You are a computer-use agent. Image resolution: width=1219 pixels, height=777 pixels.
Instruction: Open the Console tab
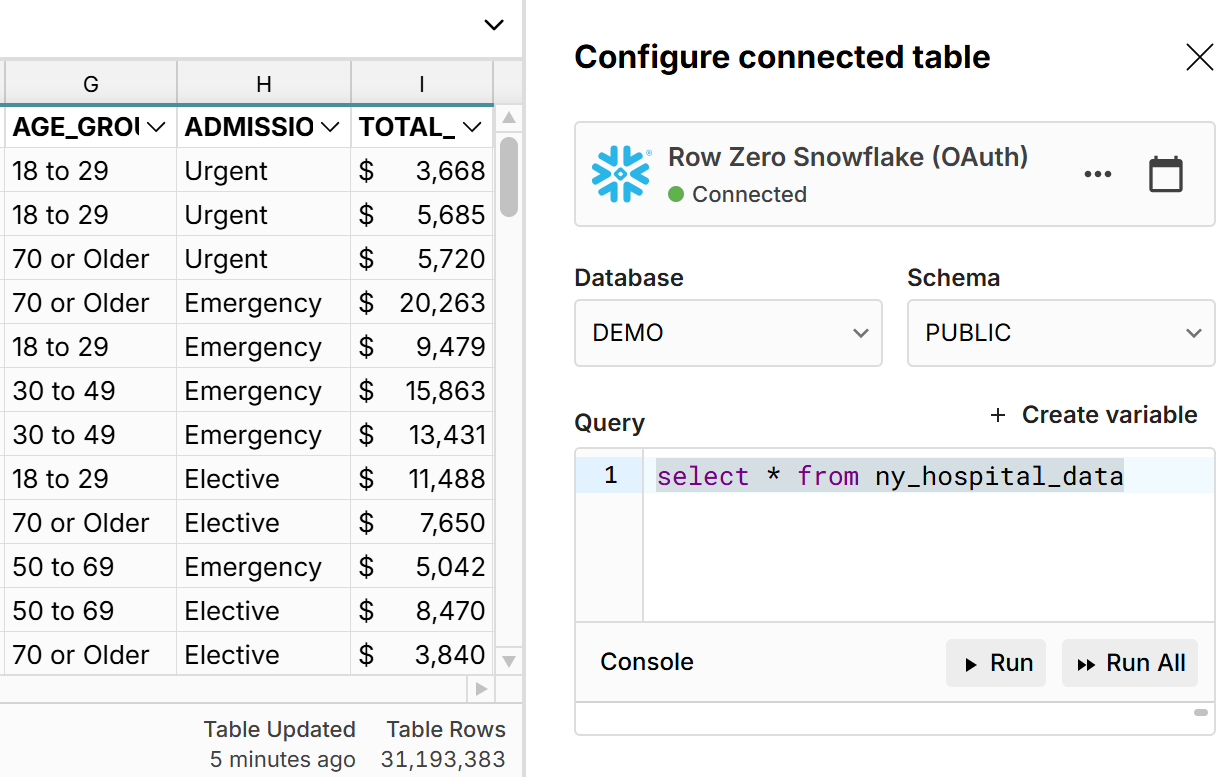tap(647, 662)
